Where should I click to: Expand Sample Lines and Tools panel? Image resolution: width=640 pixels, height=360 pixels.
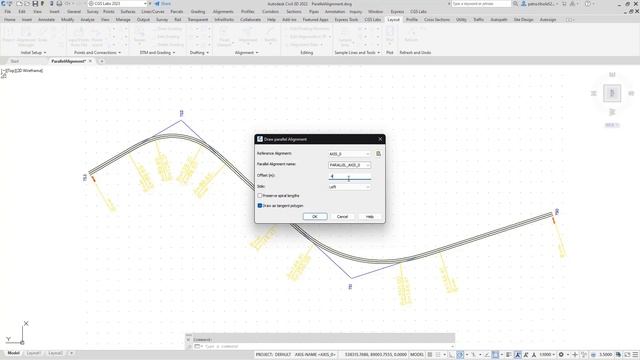click(x=357, y=53)
